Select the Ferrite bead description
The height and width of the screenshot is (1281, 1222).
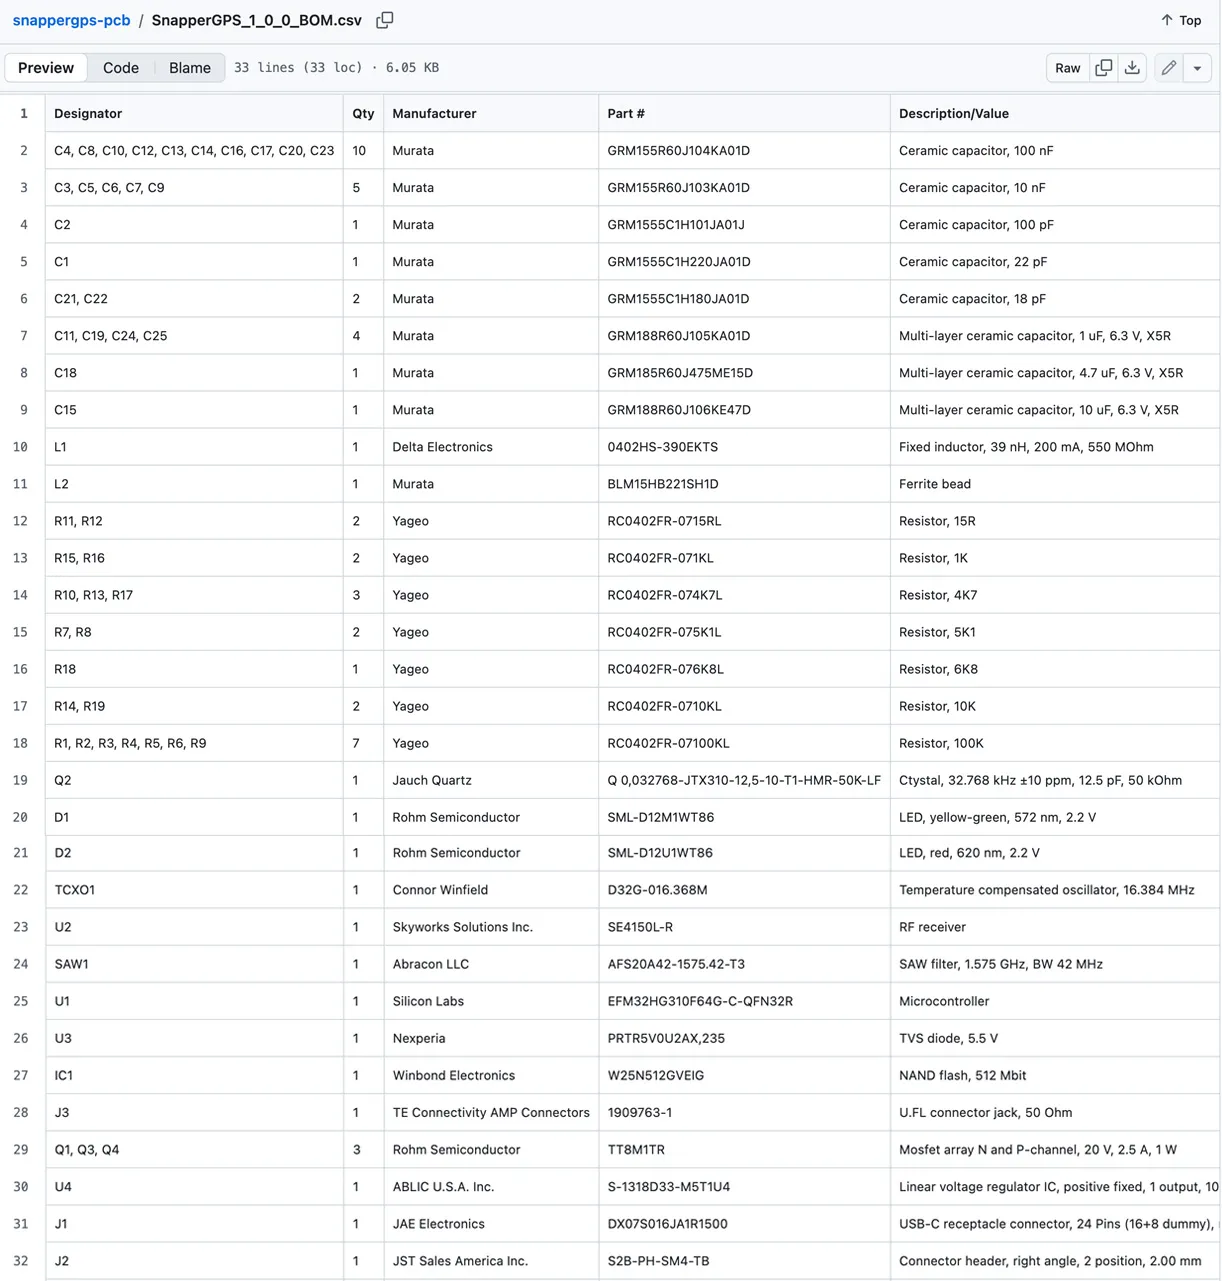[935, 484]
